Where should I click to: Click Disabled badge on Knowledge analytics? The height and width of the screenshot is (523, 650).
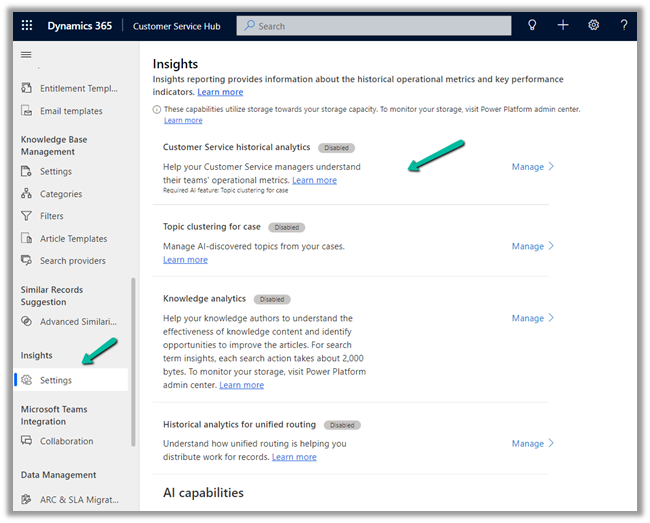coord(272,299)
